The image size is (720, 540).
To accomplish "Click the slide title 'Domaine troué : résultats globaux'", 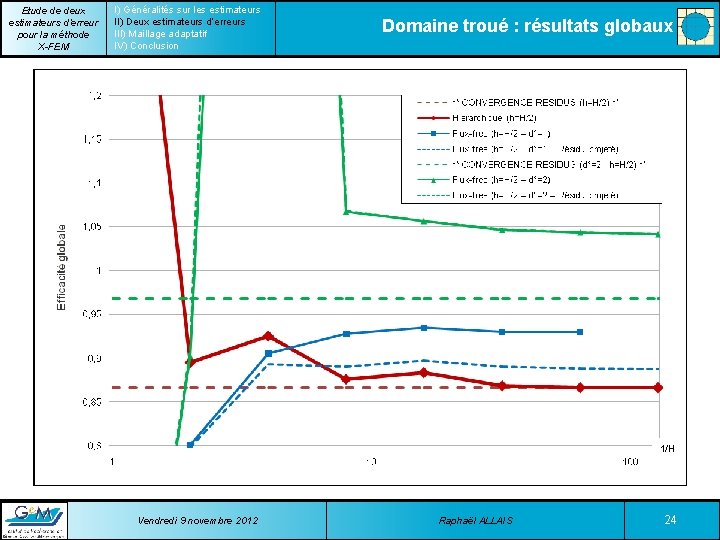I will click(x=527, y=26).
